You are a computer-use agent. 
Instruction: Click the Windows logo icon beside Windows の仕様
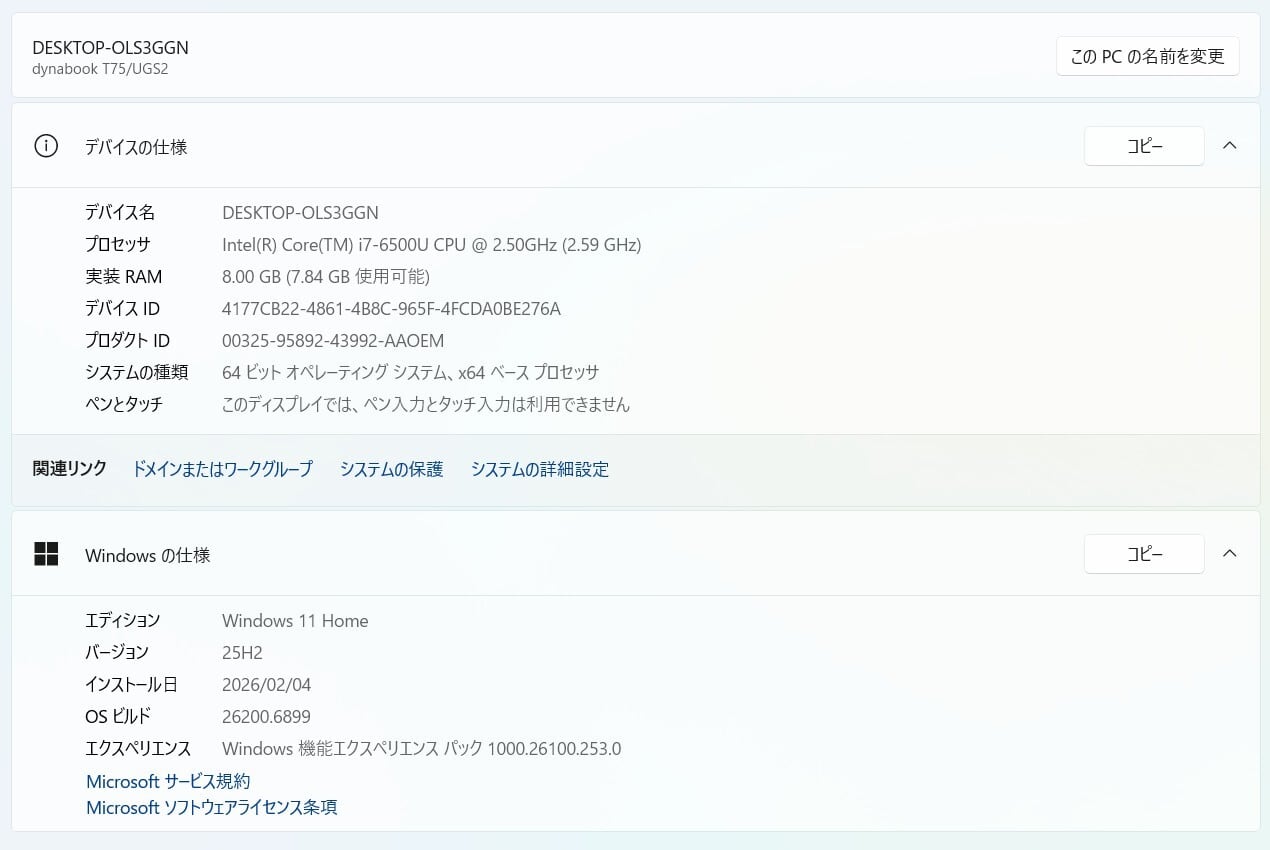click(46, 554)
